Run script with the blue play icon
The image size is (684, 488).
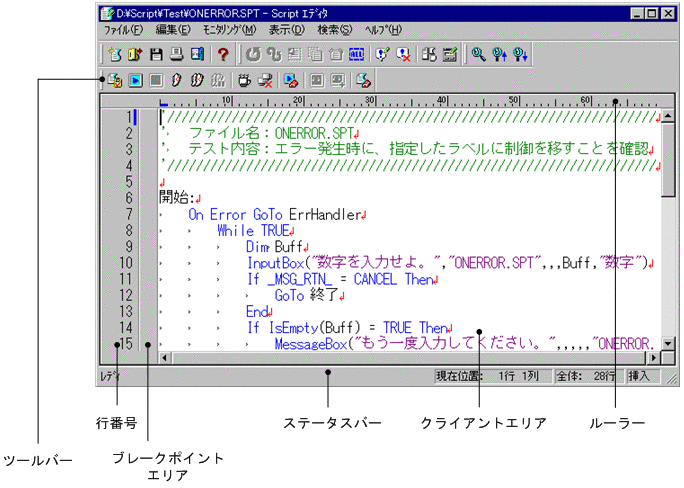pos(136,80)
